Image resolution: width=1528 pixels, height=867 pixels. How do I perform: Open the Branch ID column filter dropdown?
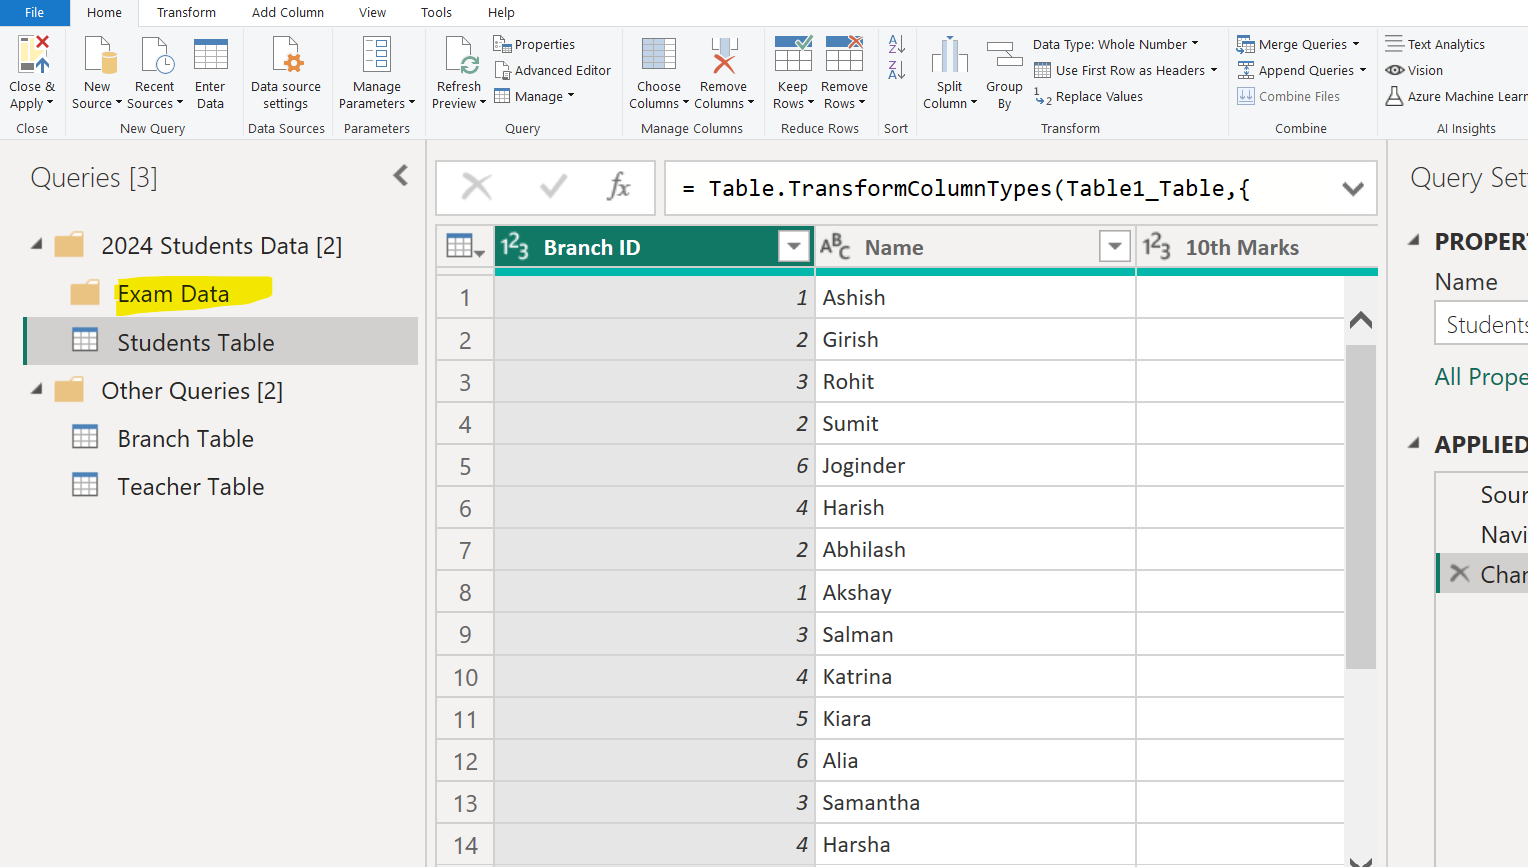pos(793,246)
